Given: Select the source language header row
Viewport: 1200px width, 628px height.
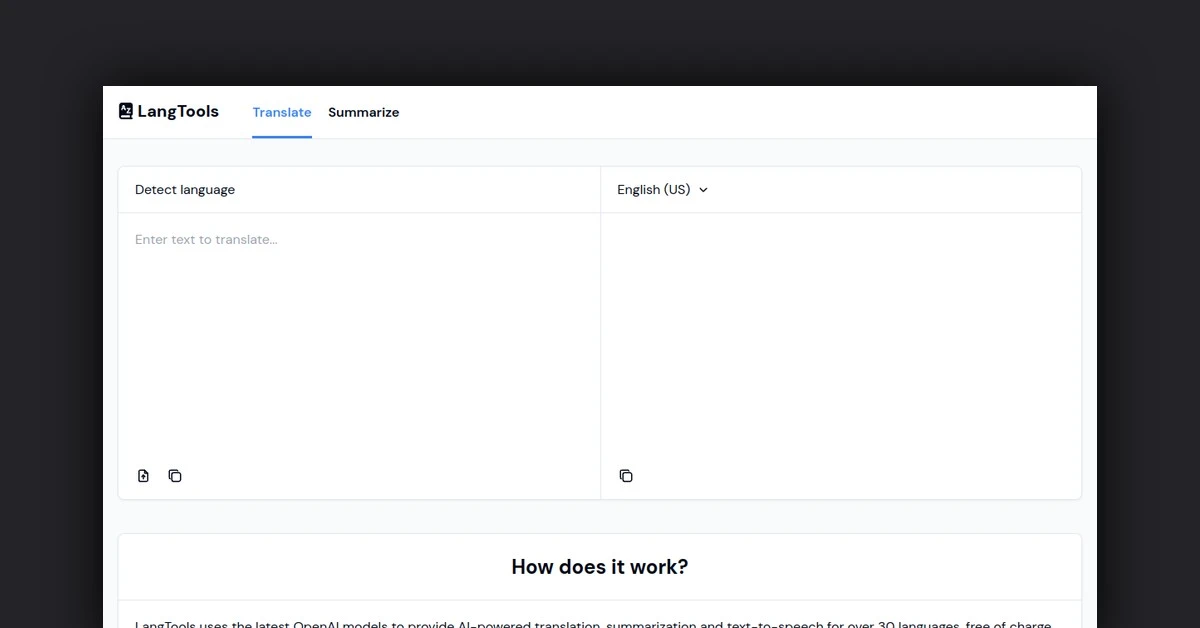Looking at the screenshot, I should pos(300,189).
